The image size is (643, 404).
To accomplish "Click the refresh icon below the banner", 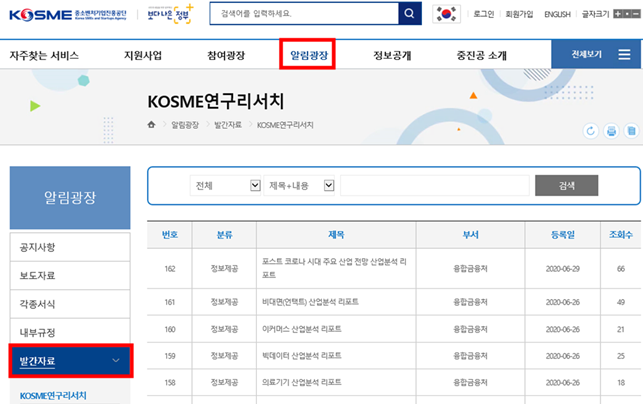I will (x=590, y=131).
